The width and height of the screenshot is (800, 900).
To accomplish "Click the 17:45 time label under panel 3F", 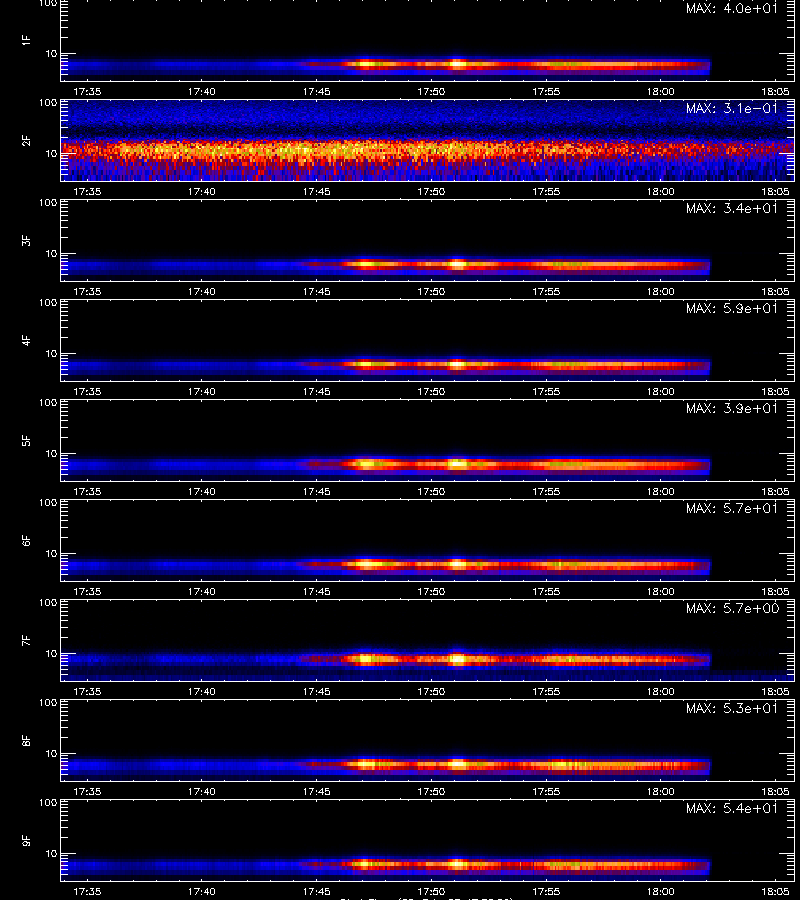I will tap(317, 292).
